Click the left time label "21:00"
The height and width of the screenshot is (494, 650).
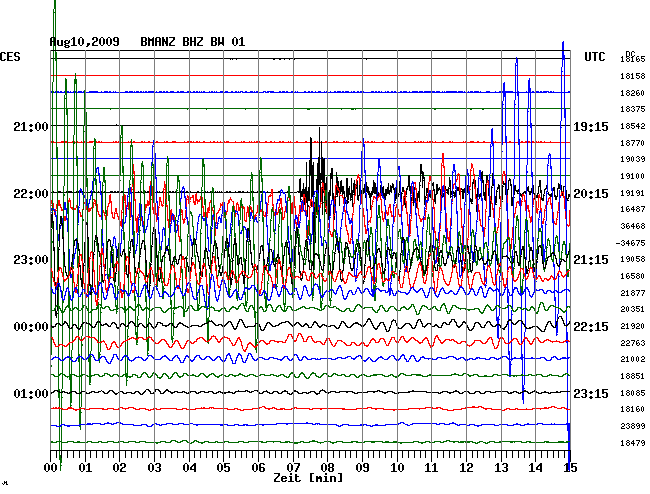pos(31,127)
